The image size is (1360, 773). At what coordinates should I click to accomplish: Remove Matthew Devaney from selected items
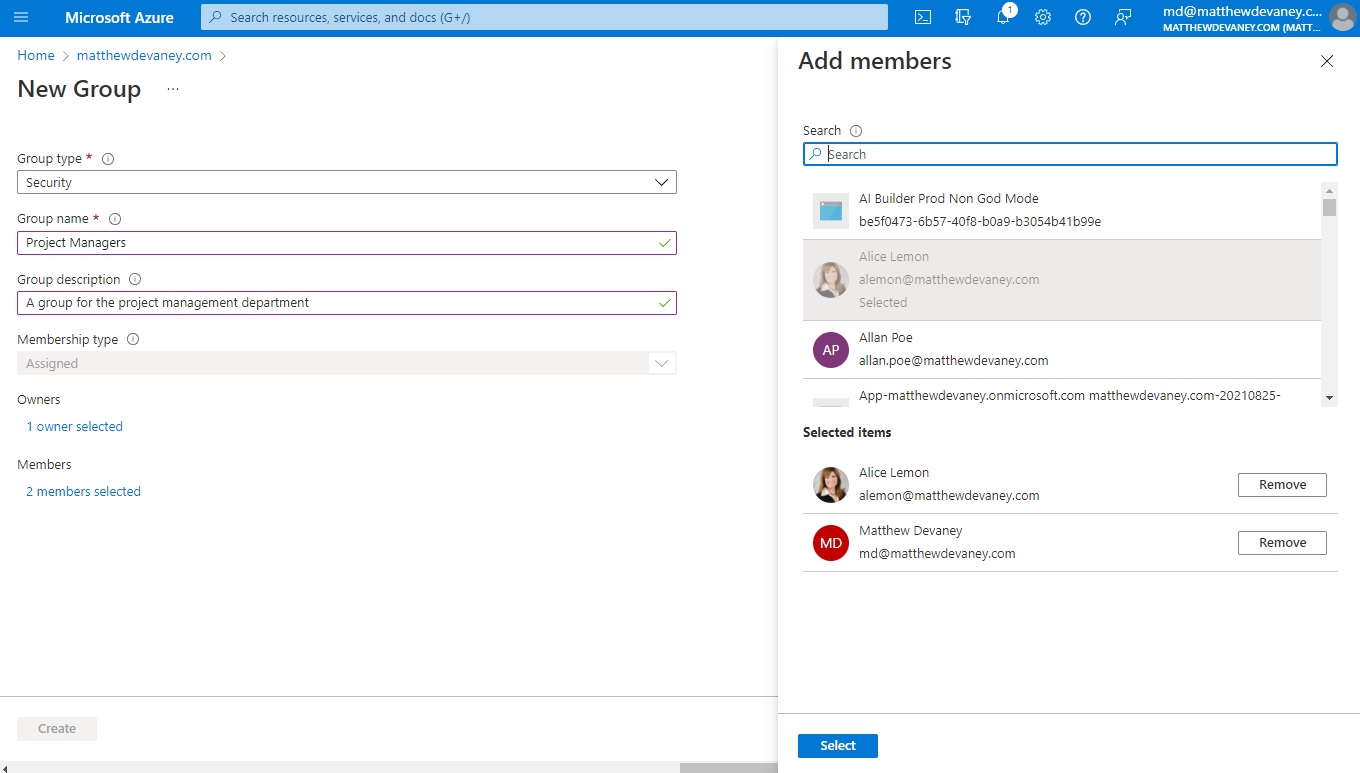coord(1282,543)
